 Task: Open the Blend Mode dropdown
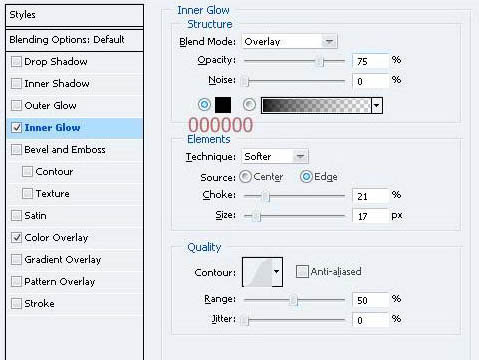tap(289, 41)
